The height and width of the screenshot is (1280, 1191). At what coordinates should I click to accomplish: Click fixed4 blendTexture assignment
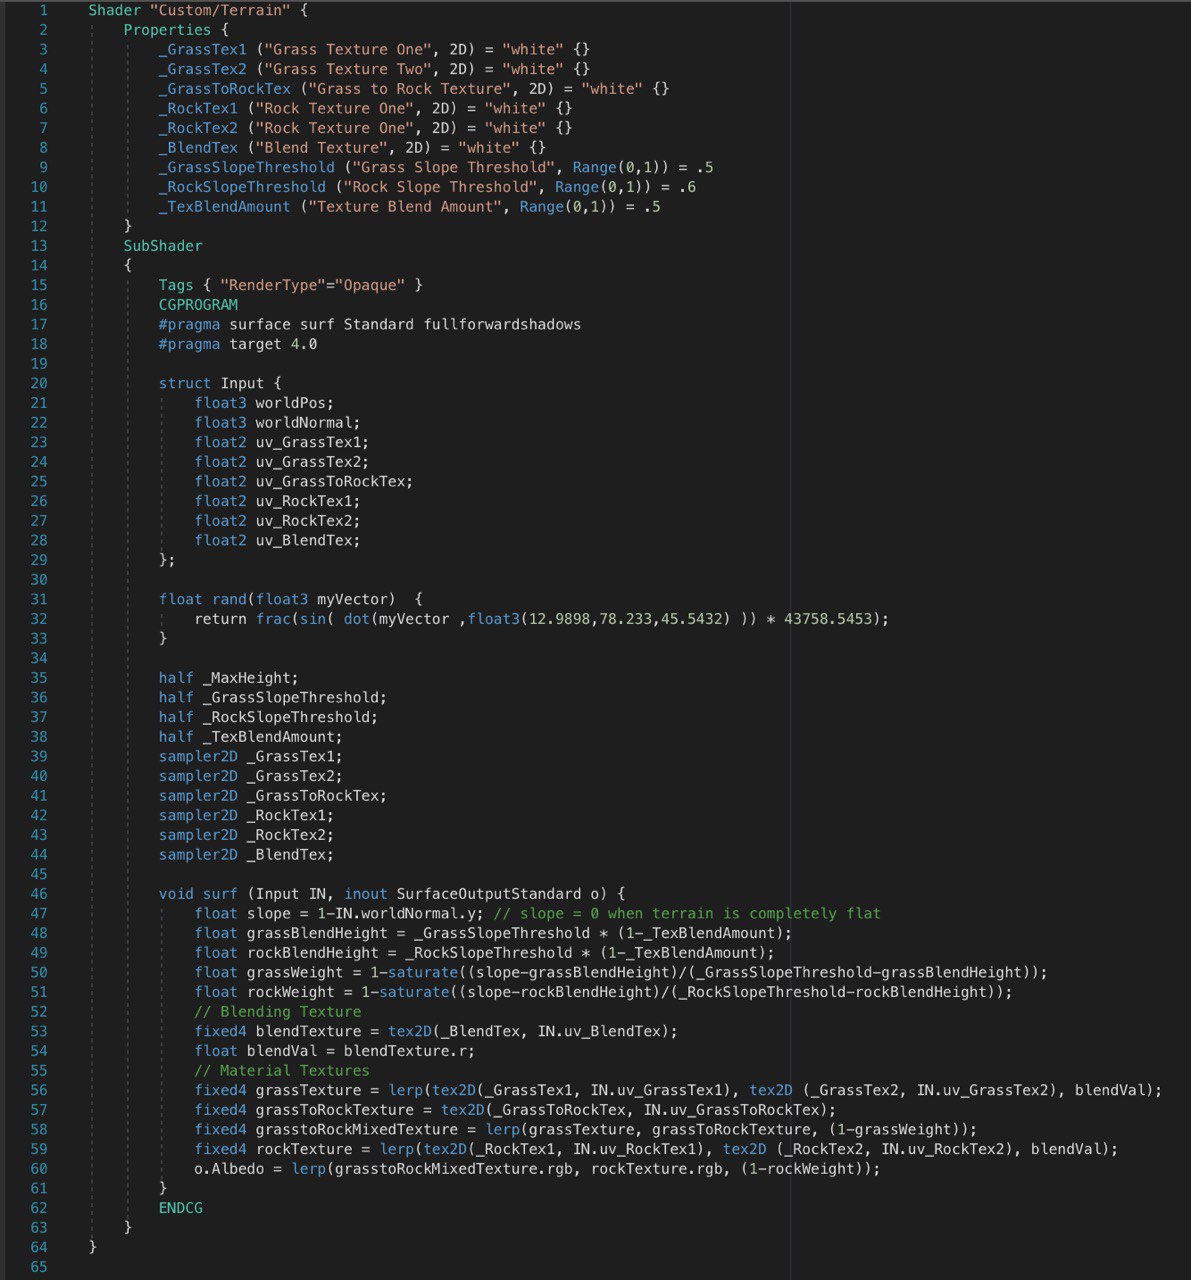pyautogui.click(x=436, y=1031)
